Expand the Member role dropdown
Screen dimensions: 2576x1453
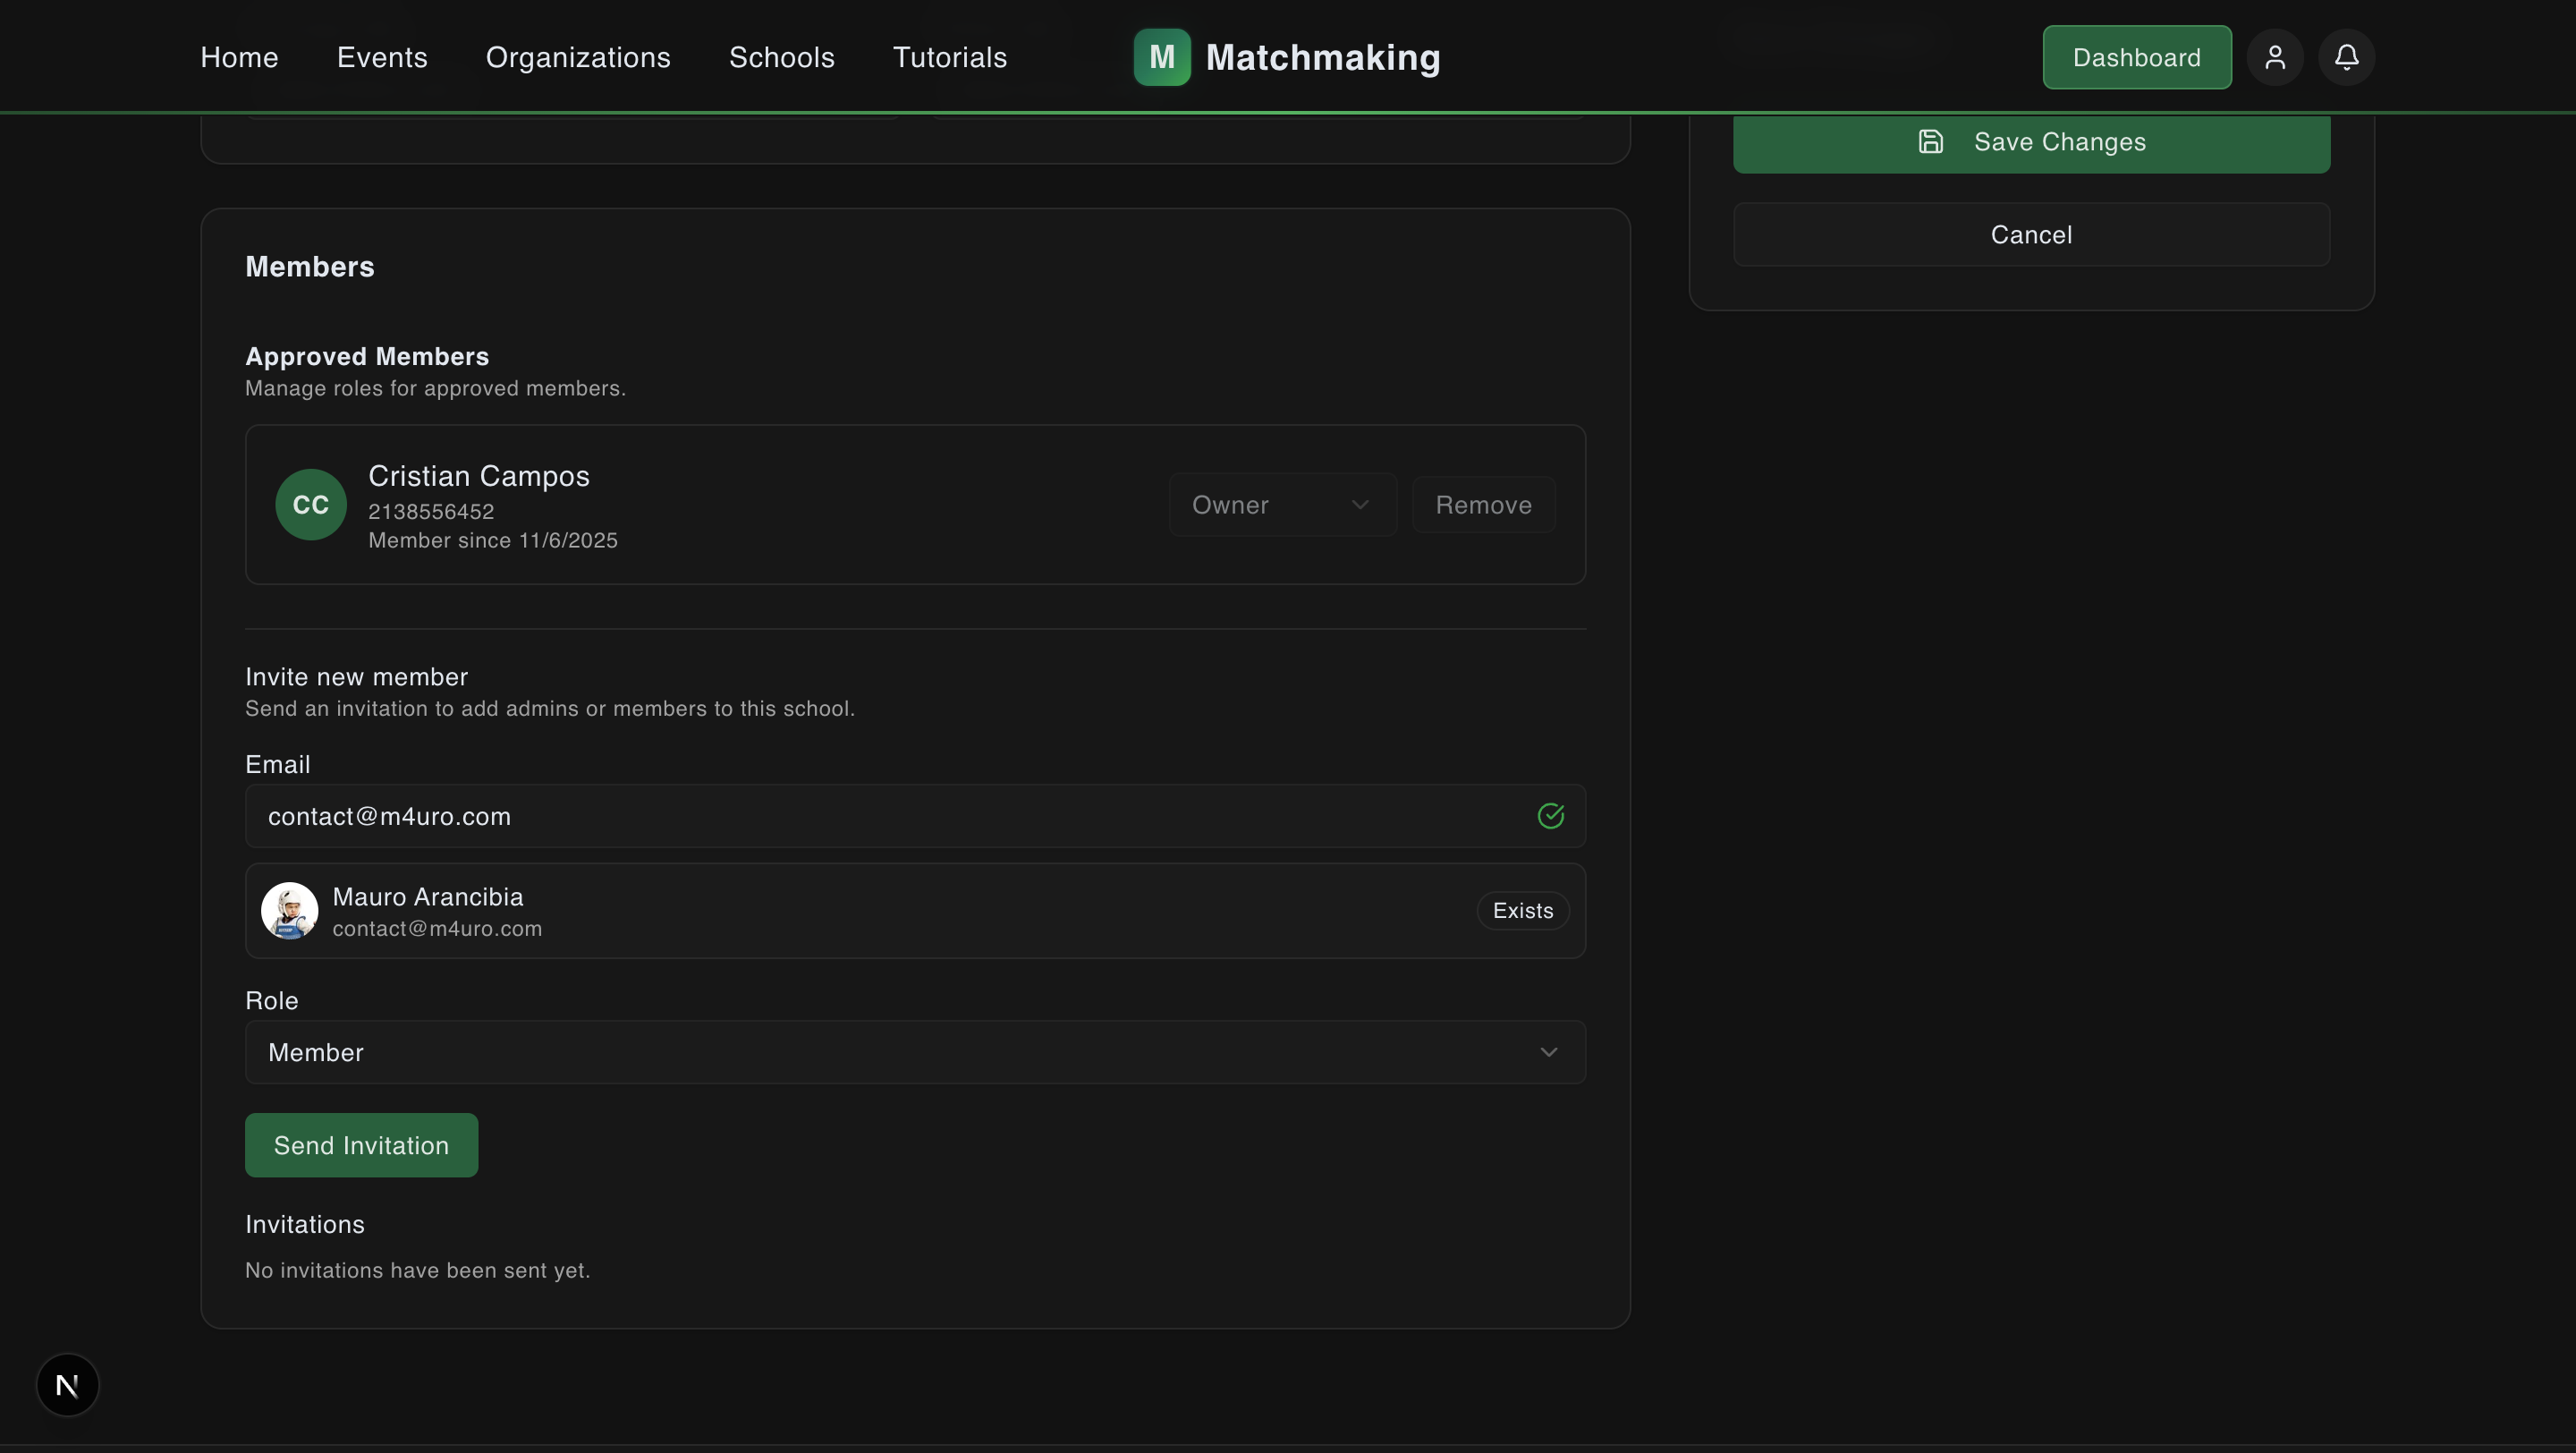click(915, 1052)
